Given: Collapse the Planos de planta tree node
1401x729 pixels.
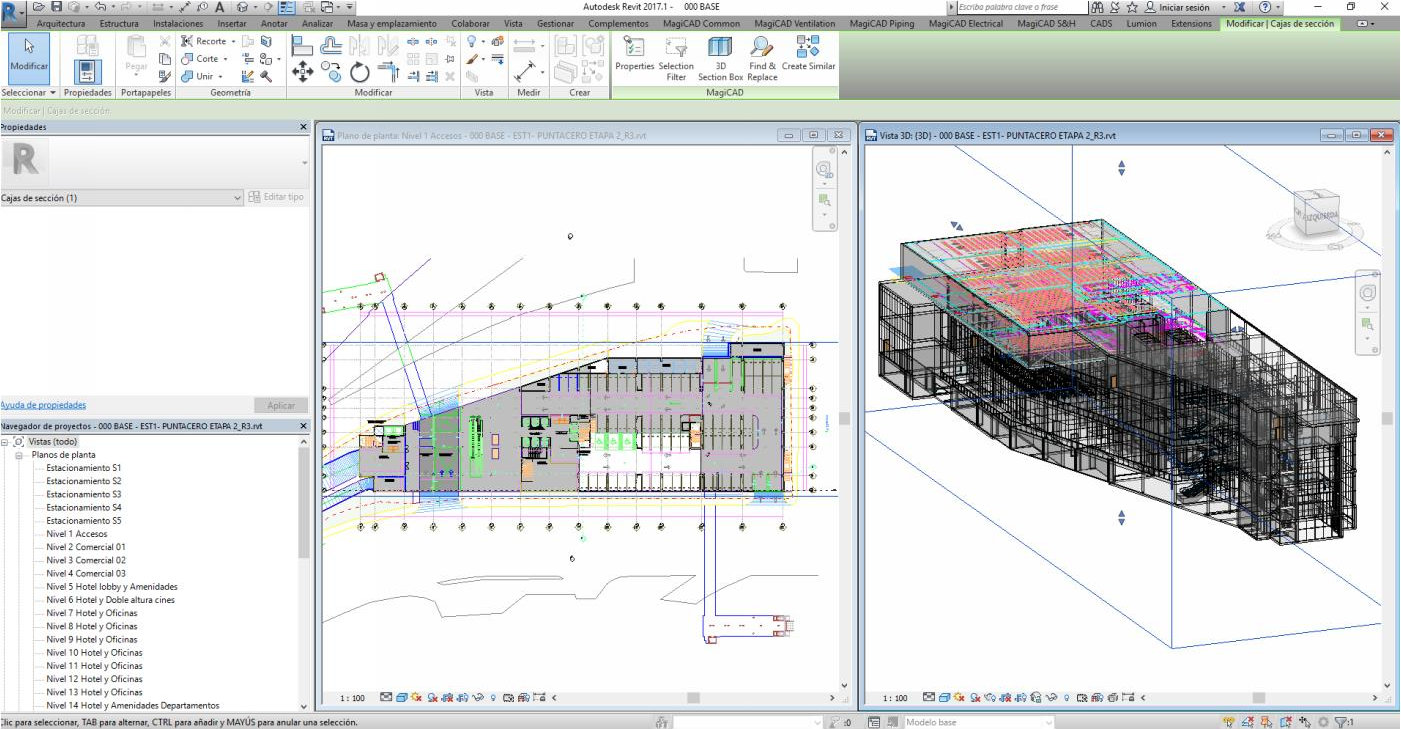Looking at the screenshot, I should pos(19,454).
